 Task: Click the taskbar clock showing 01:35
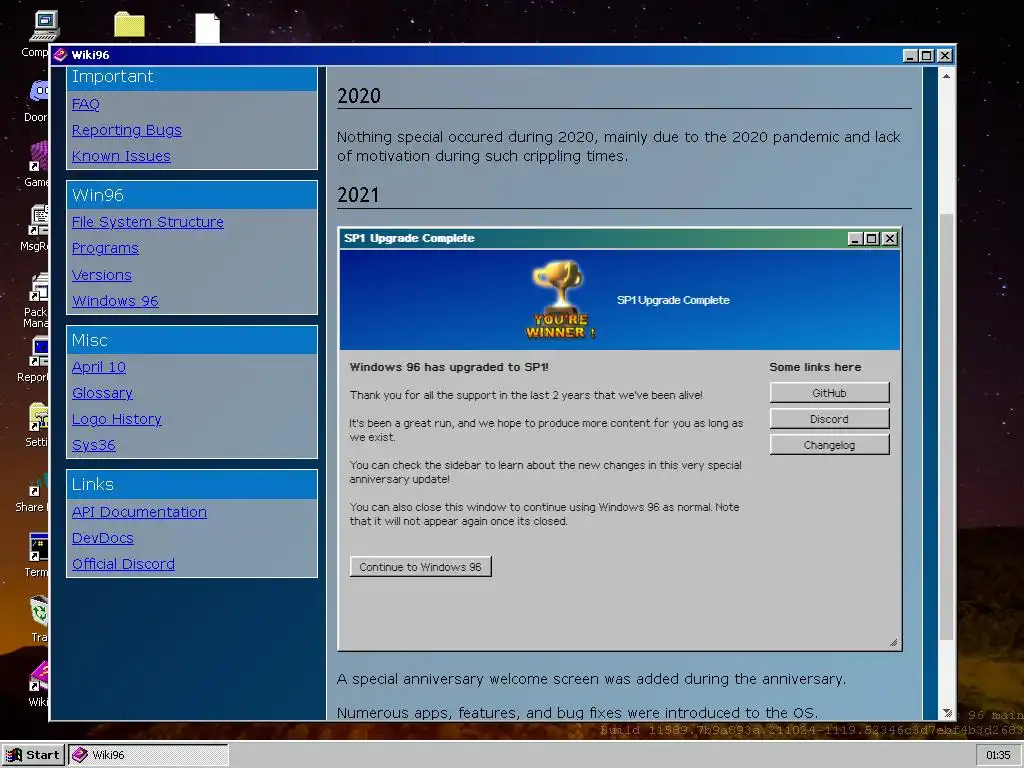click(x=998, y=755)
